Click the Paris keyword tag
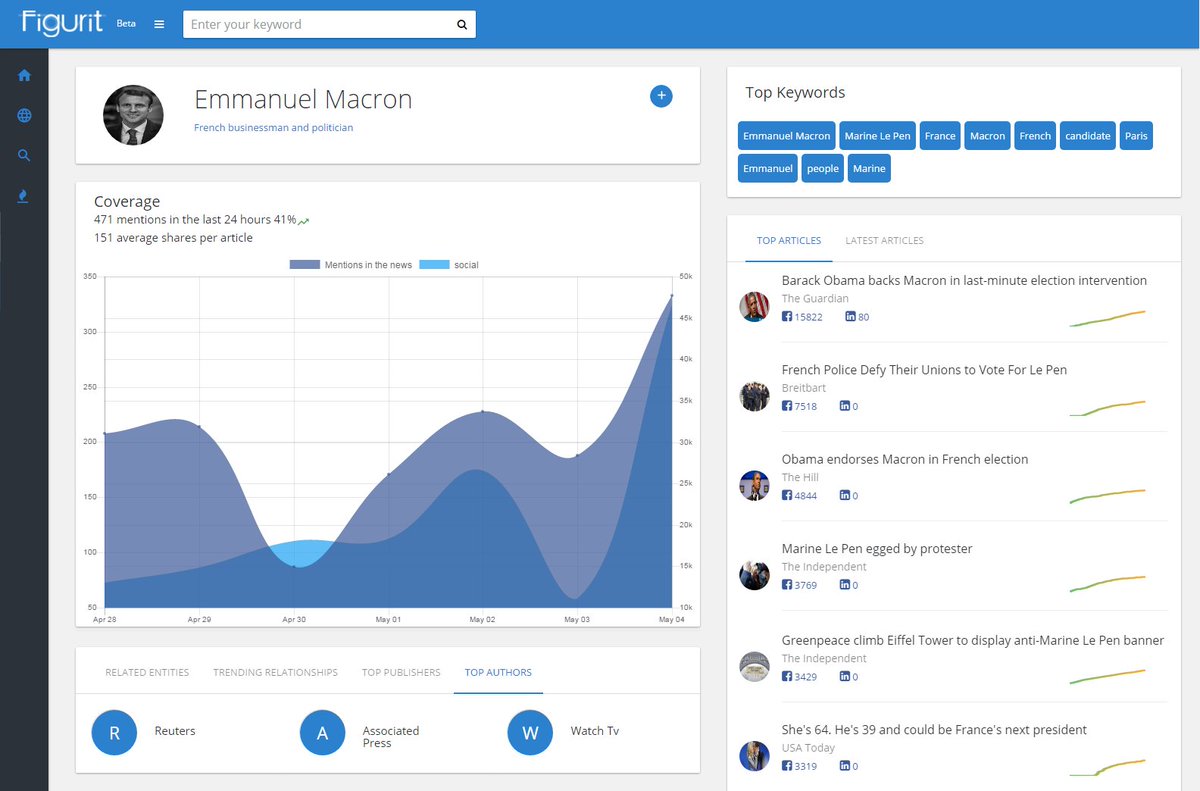Image resolution: width=1200 pixels, height=791 pixels. (1136, 136)
